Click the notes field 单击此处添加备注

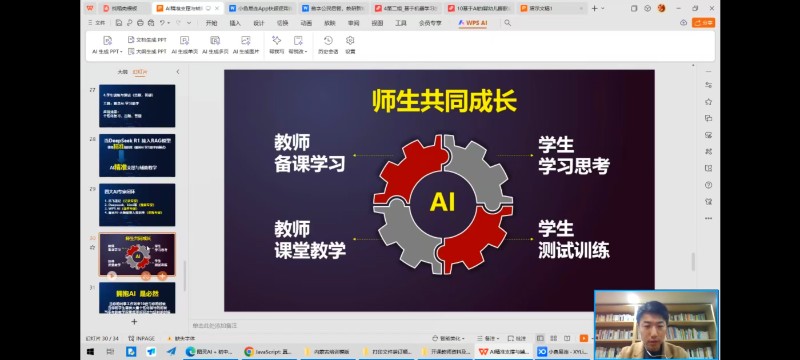(x=215, y=325)
